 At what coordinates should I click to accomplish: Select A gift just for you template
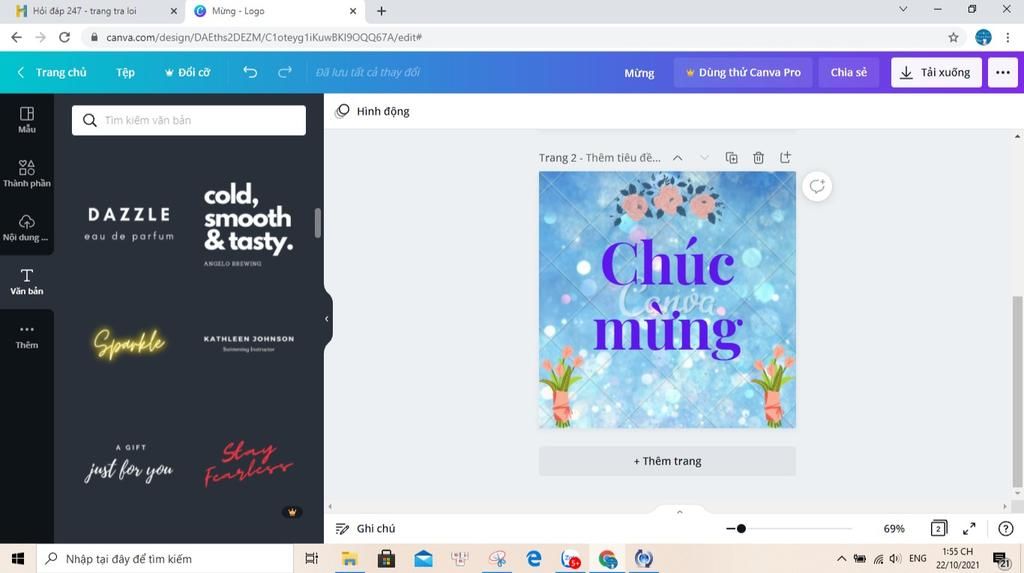click(x=129, y=463)
